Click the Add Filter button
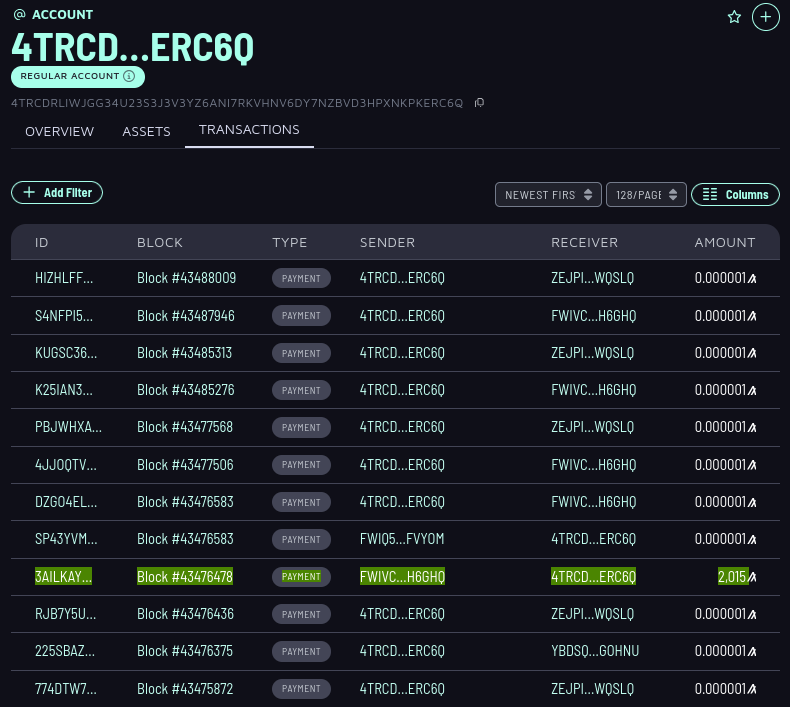 (x=57, y=192)
